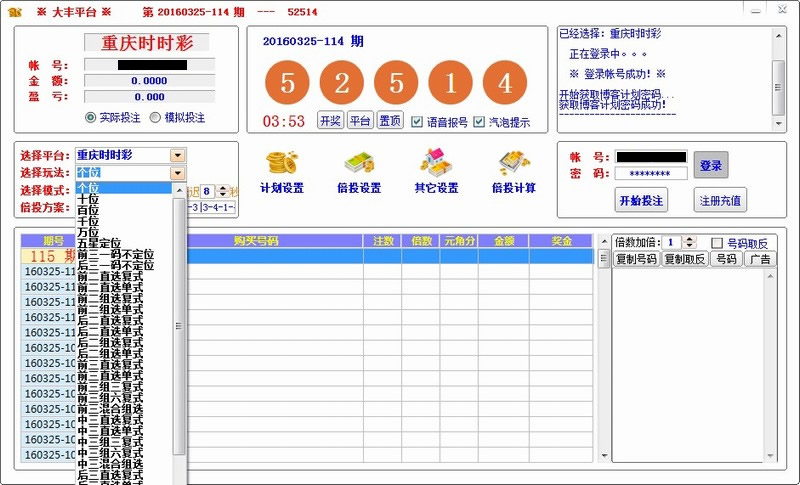Open 注册充值 button
800x485 pixels.
pos(720,200)
